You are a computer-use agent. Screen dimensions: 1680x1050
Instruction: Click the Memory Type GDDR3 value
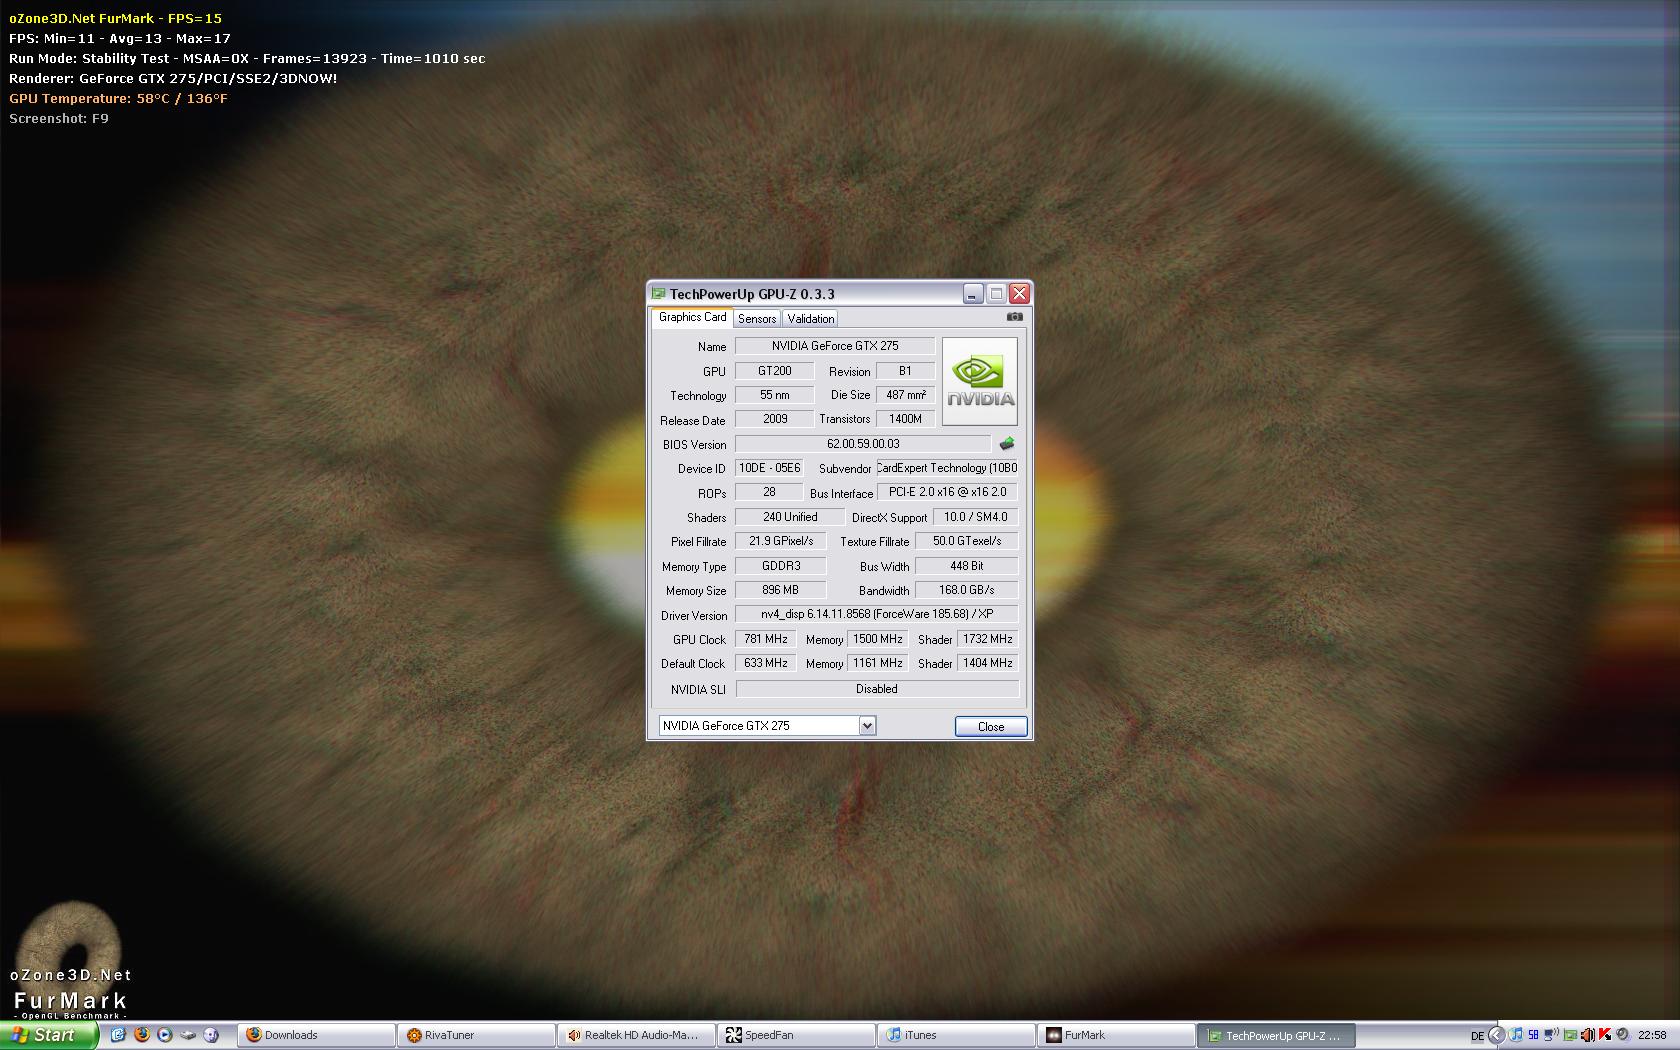click(780, 566)
